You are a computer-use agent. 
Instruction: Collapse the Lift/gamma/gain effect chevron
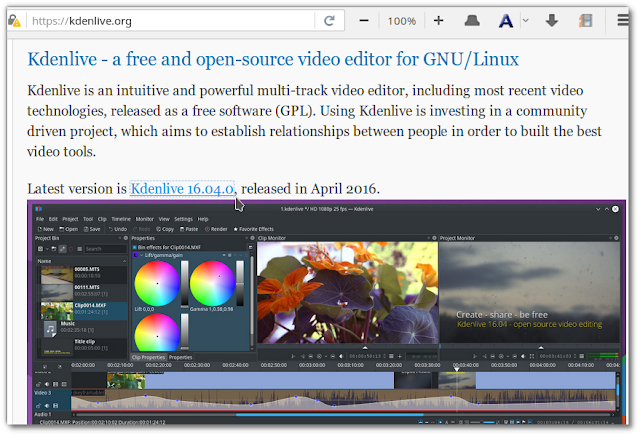pos(142,255)
